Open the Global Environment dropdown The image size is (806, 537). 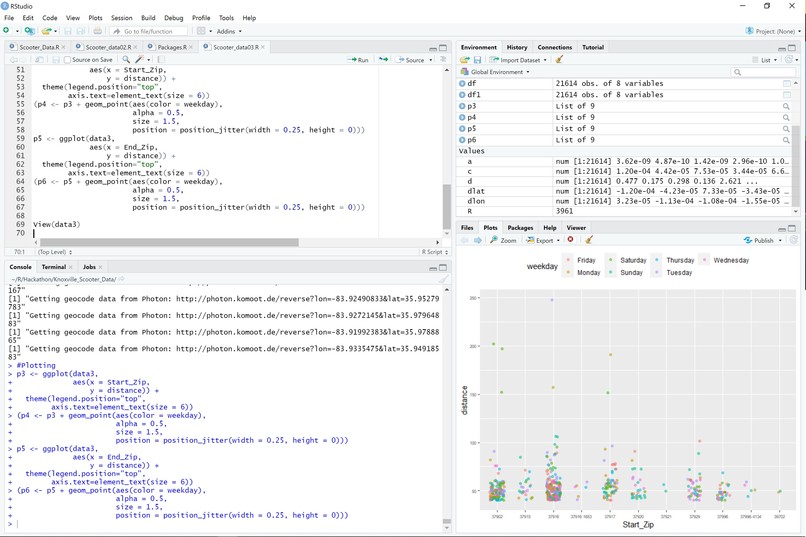click(x=495, y=72)
